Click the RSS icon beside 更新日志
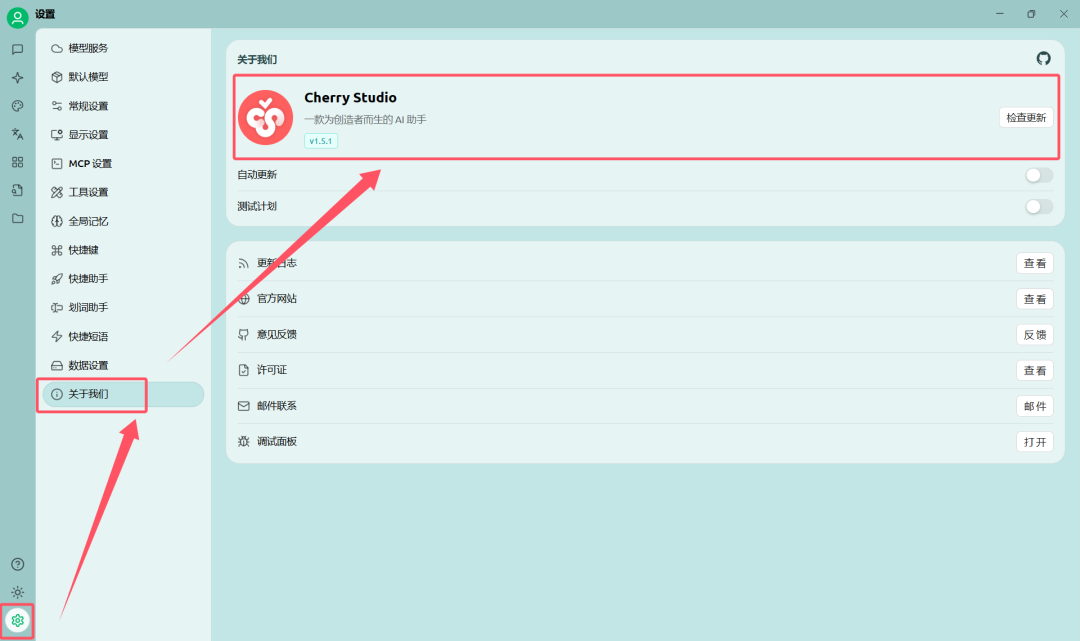Image resolution: width=1080 pixels, height=641 pixels. click(244, 264)
